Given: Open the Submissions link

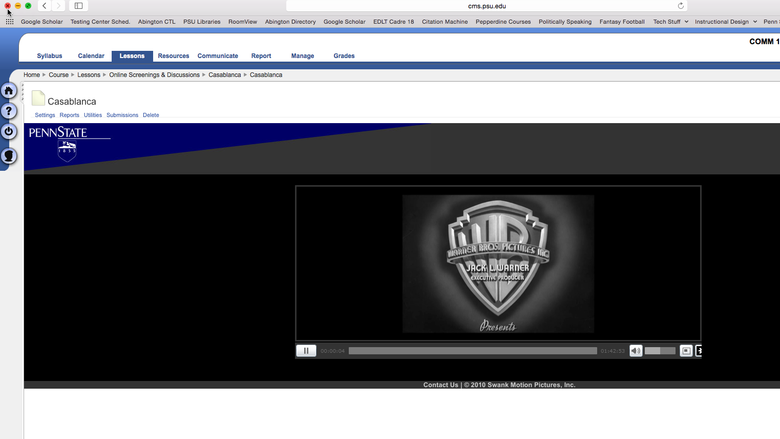Looking at the screenshot, I should [122, 115].
